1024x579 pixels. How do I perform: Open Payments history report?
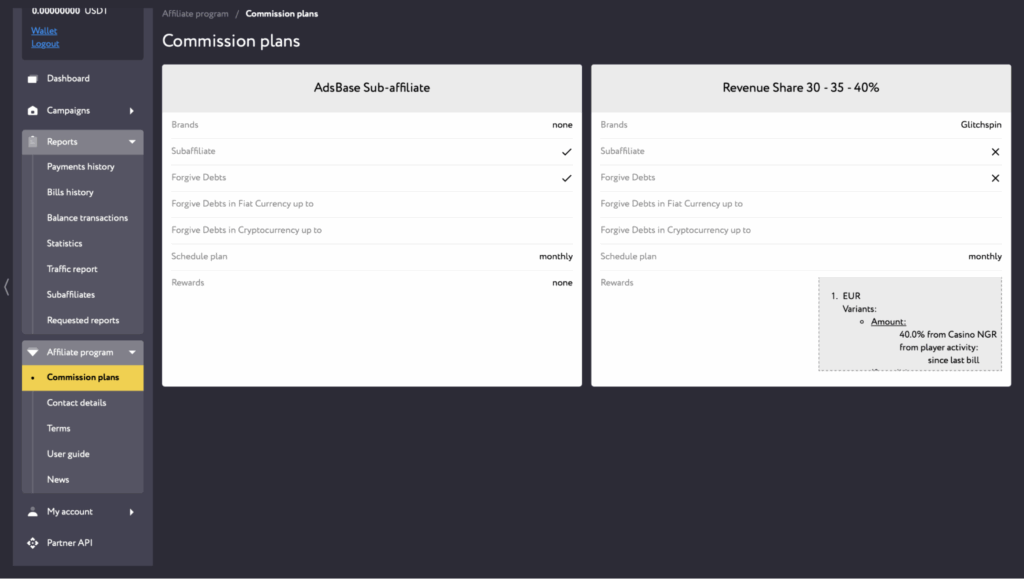click(x=81, y=167)
